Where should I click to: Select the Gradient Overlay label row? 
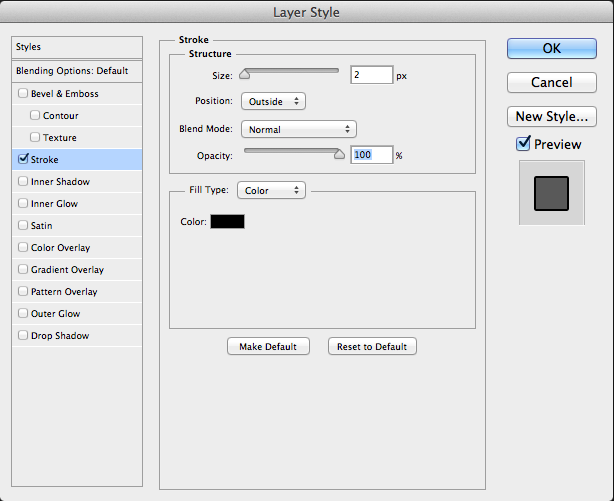pos(77,269)
